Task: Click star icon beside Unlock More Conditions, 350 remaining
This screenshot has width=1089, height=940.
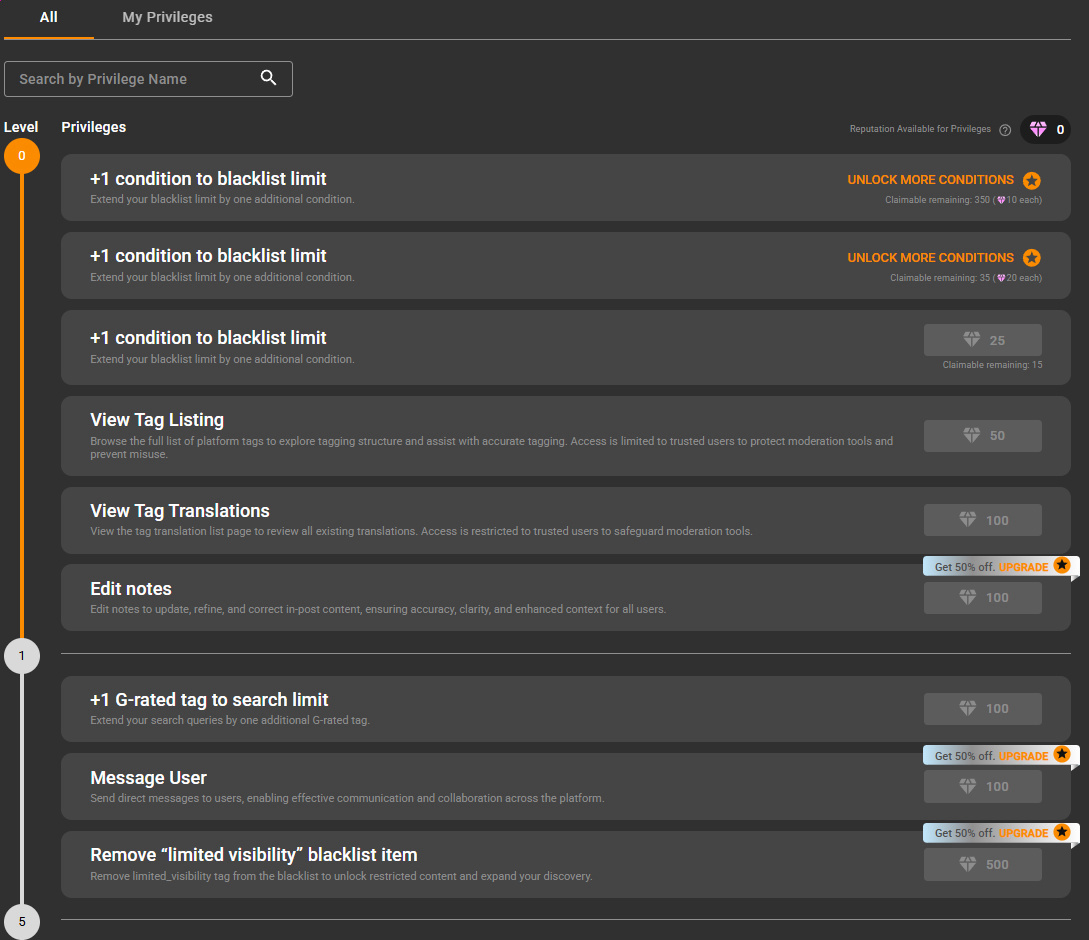Action: point(1032,181)
